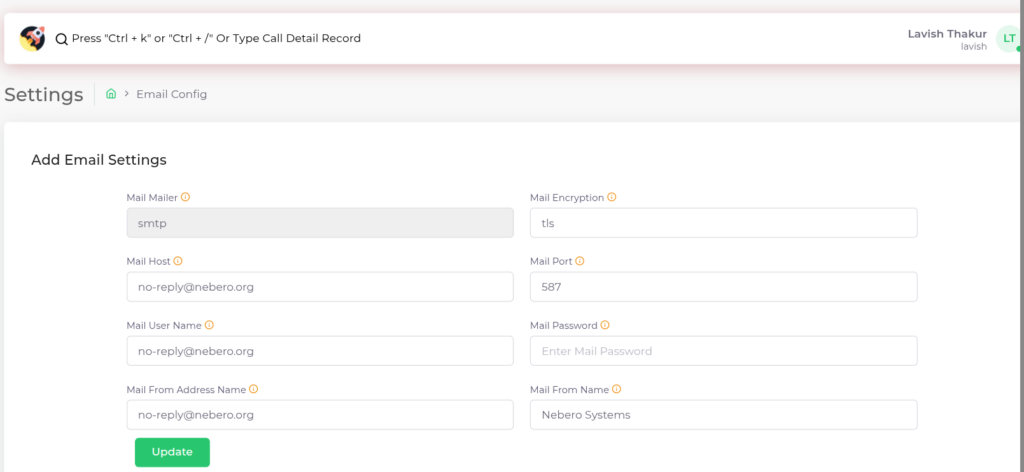The image size is (1024, 472).
Task: Click the Mail Encryption info icon
Action: 612,197
